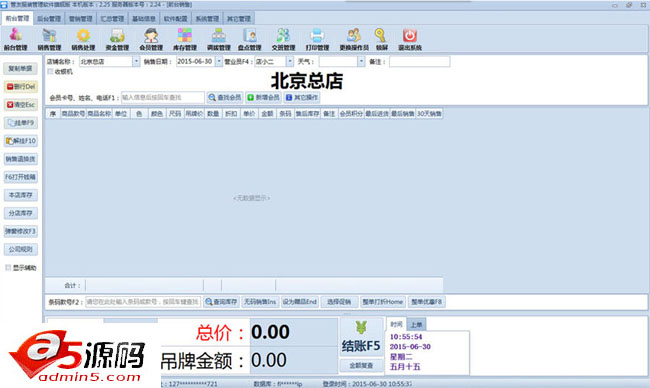The image size is (650, 388).
Task: Click the 弹窗修改F3 button
Action: pos(21,231)
